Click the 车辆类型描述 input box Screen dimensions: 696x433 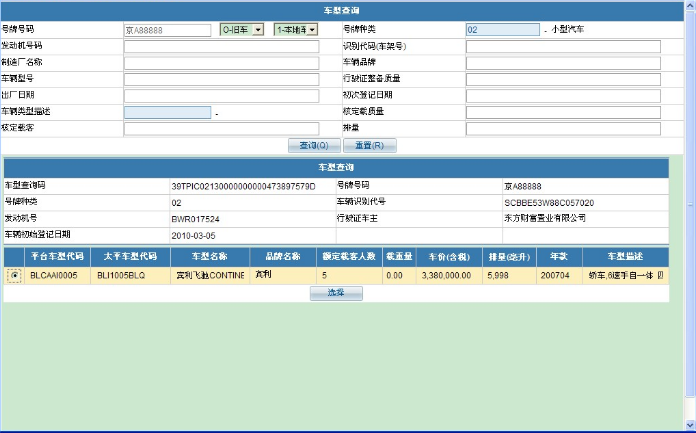pos(167,112)
